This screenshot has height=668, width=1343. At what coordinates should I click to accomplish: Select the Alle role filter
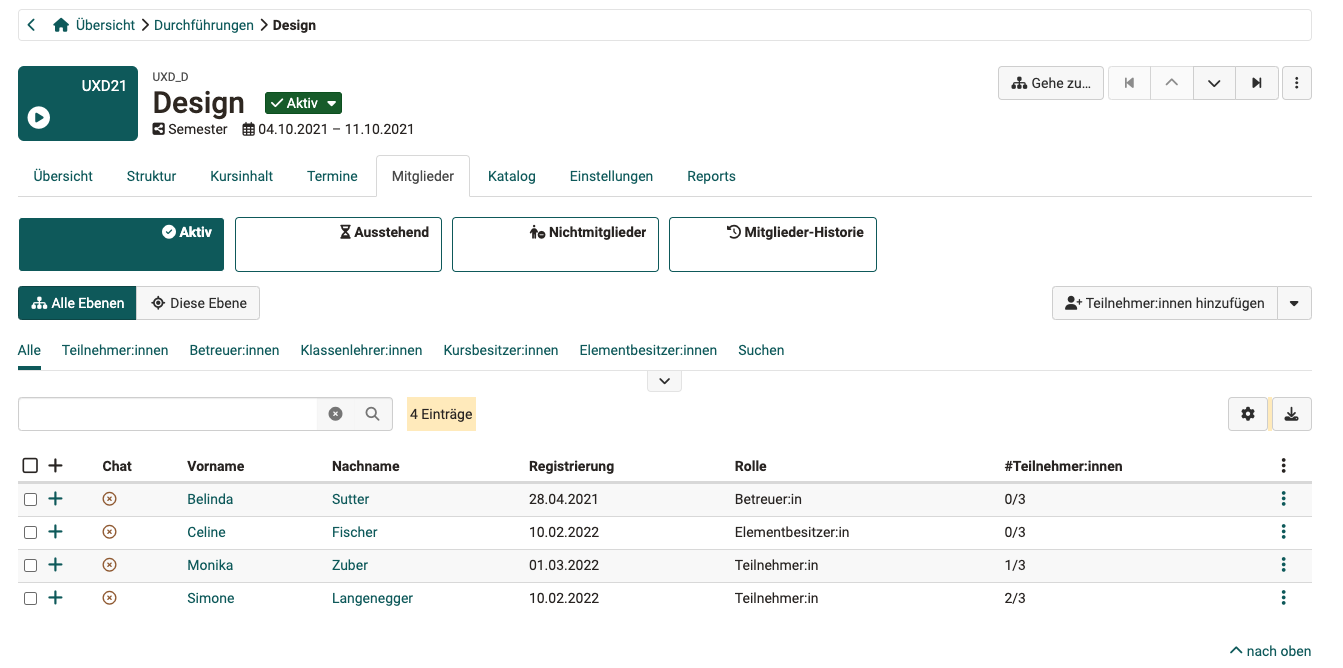[x=29, y=350]
